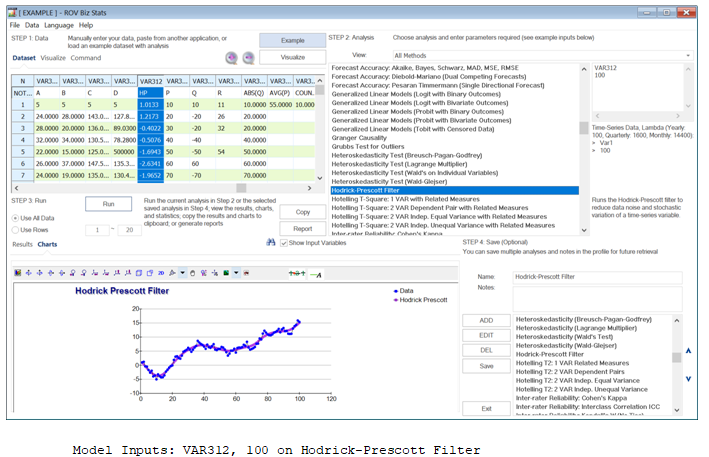Toggle the 2D chart view icon

(x=161, y=273)
